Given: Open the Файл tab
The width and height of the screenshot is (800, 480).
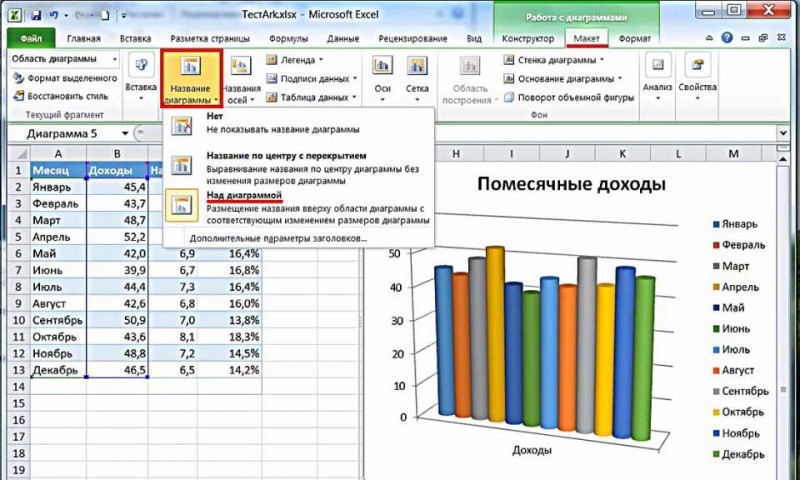Looking at the screenshot, I should [32, 39].
